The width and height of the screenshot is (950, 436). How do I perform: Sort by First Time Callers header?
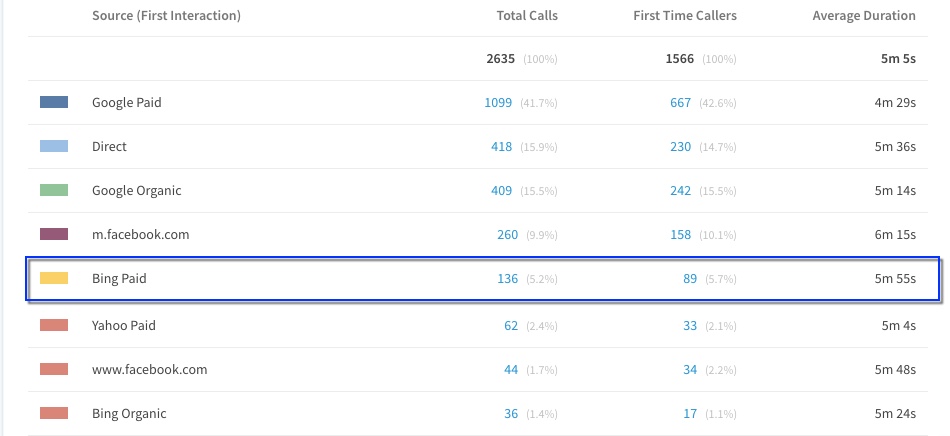click(x=685, y=16)
